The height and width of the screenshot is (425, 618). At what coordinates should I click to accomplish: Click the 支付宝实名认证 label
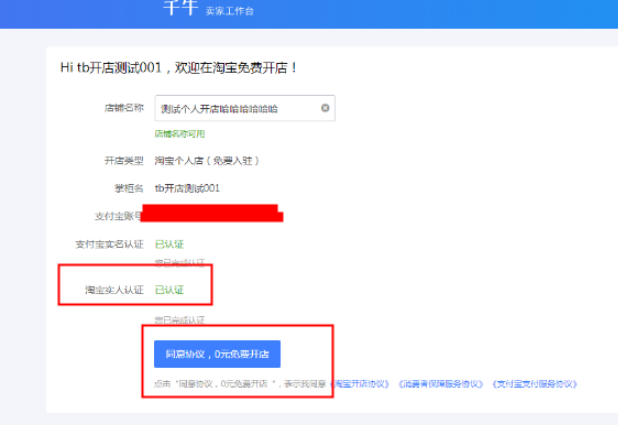(110, 244)
